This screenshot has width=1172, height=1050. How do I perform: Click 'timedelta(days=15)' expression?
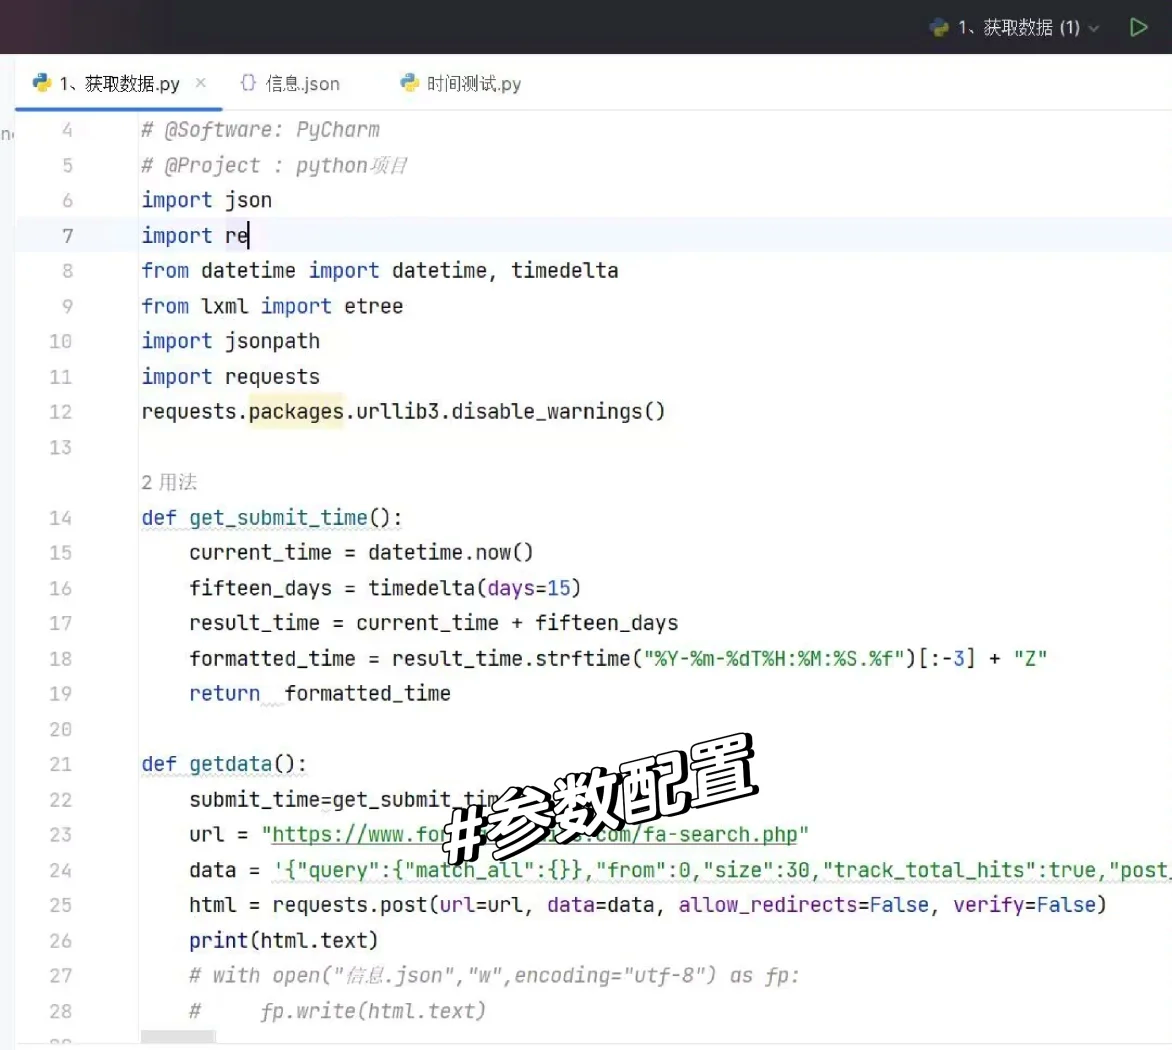(x=475, y=588)
